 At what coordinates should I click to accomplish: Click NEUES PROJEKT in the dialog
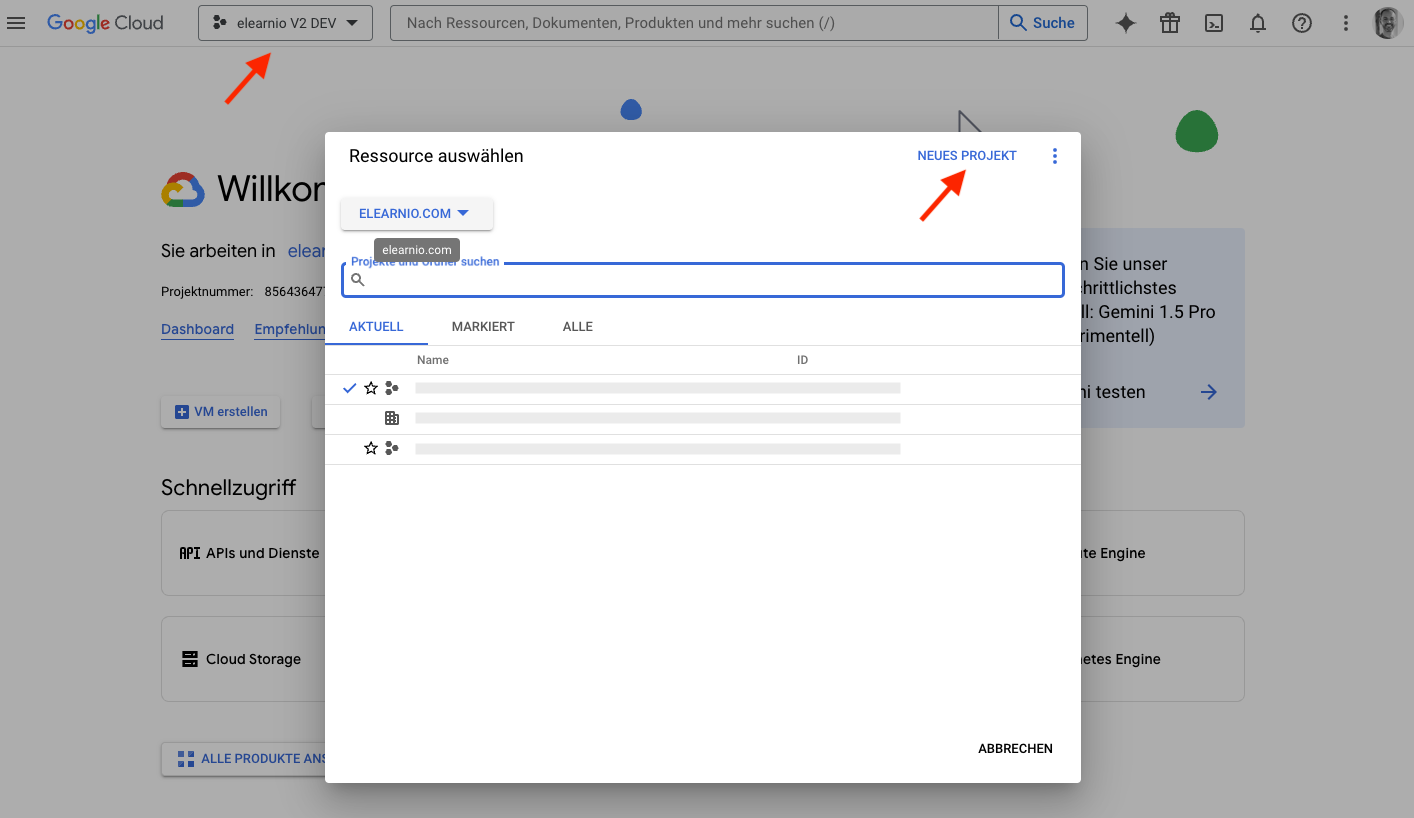click(x=967, y=156)
